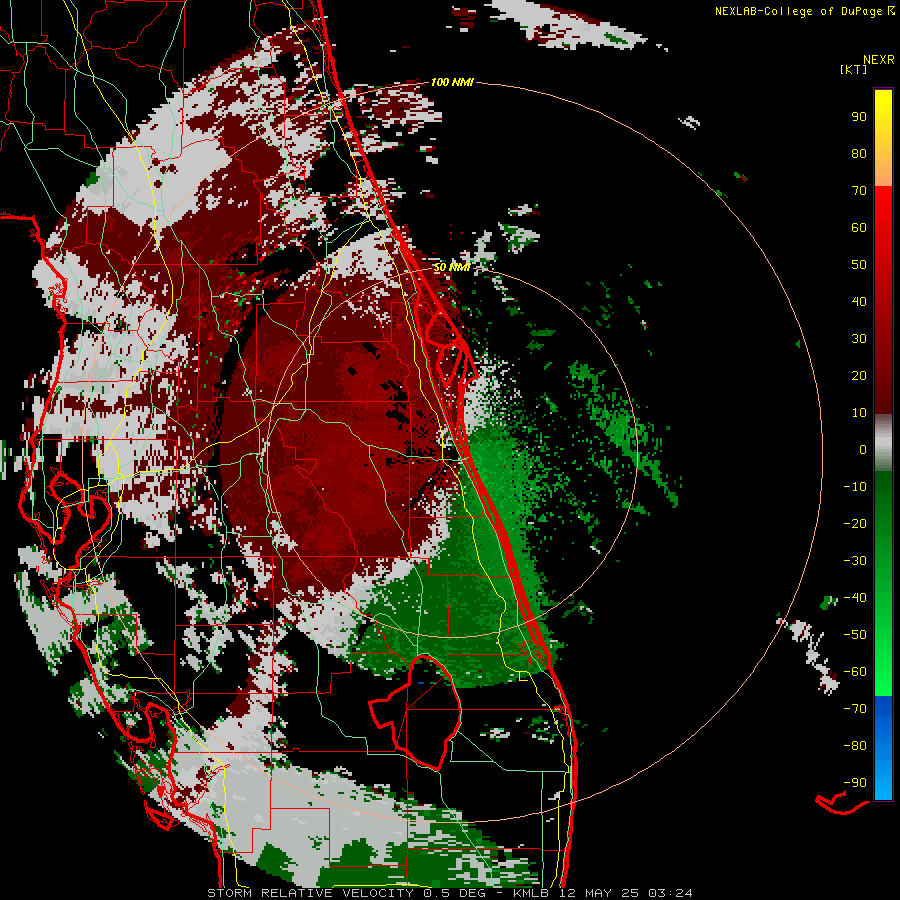Click the NEXLAB-College of DuPage title text
Screen dimensions: 900x900
[798, 11]
